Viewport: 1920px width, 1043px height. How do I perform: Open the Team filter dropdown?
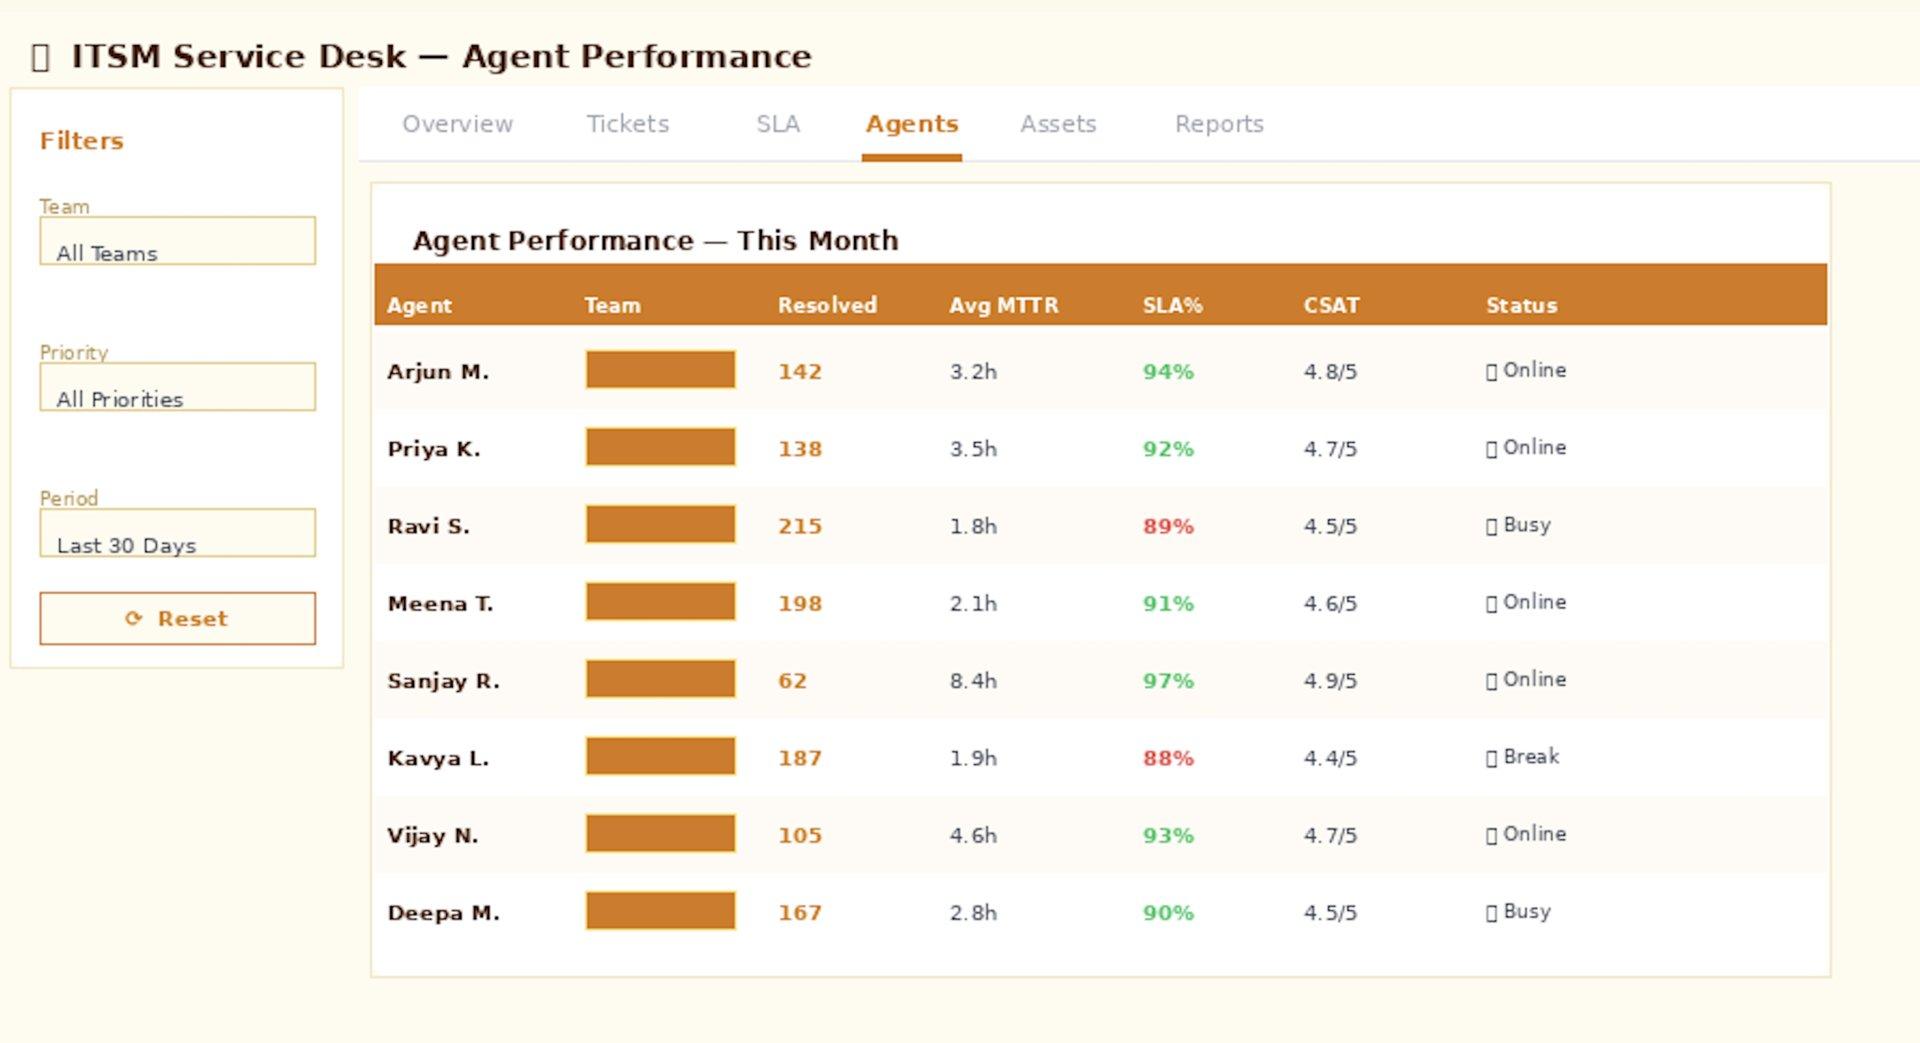point(177,241)
